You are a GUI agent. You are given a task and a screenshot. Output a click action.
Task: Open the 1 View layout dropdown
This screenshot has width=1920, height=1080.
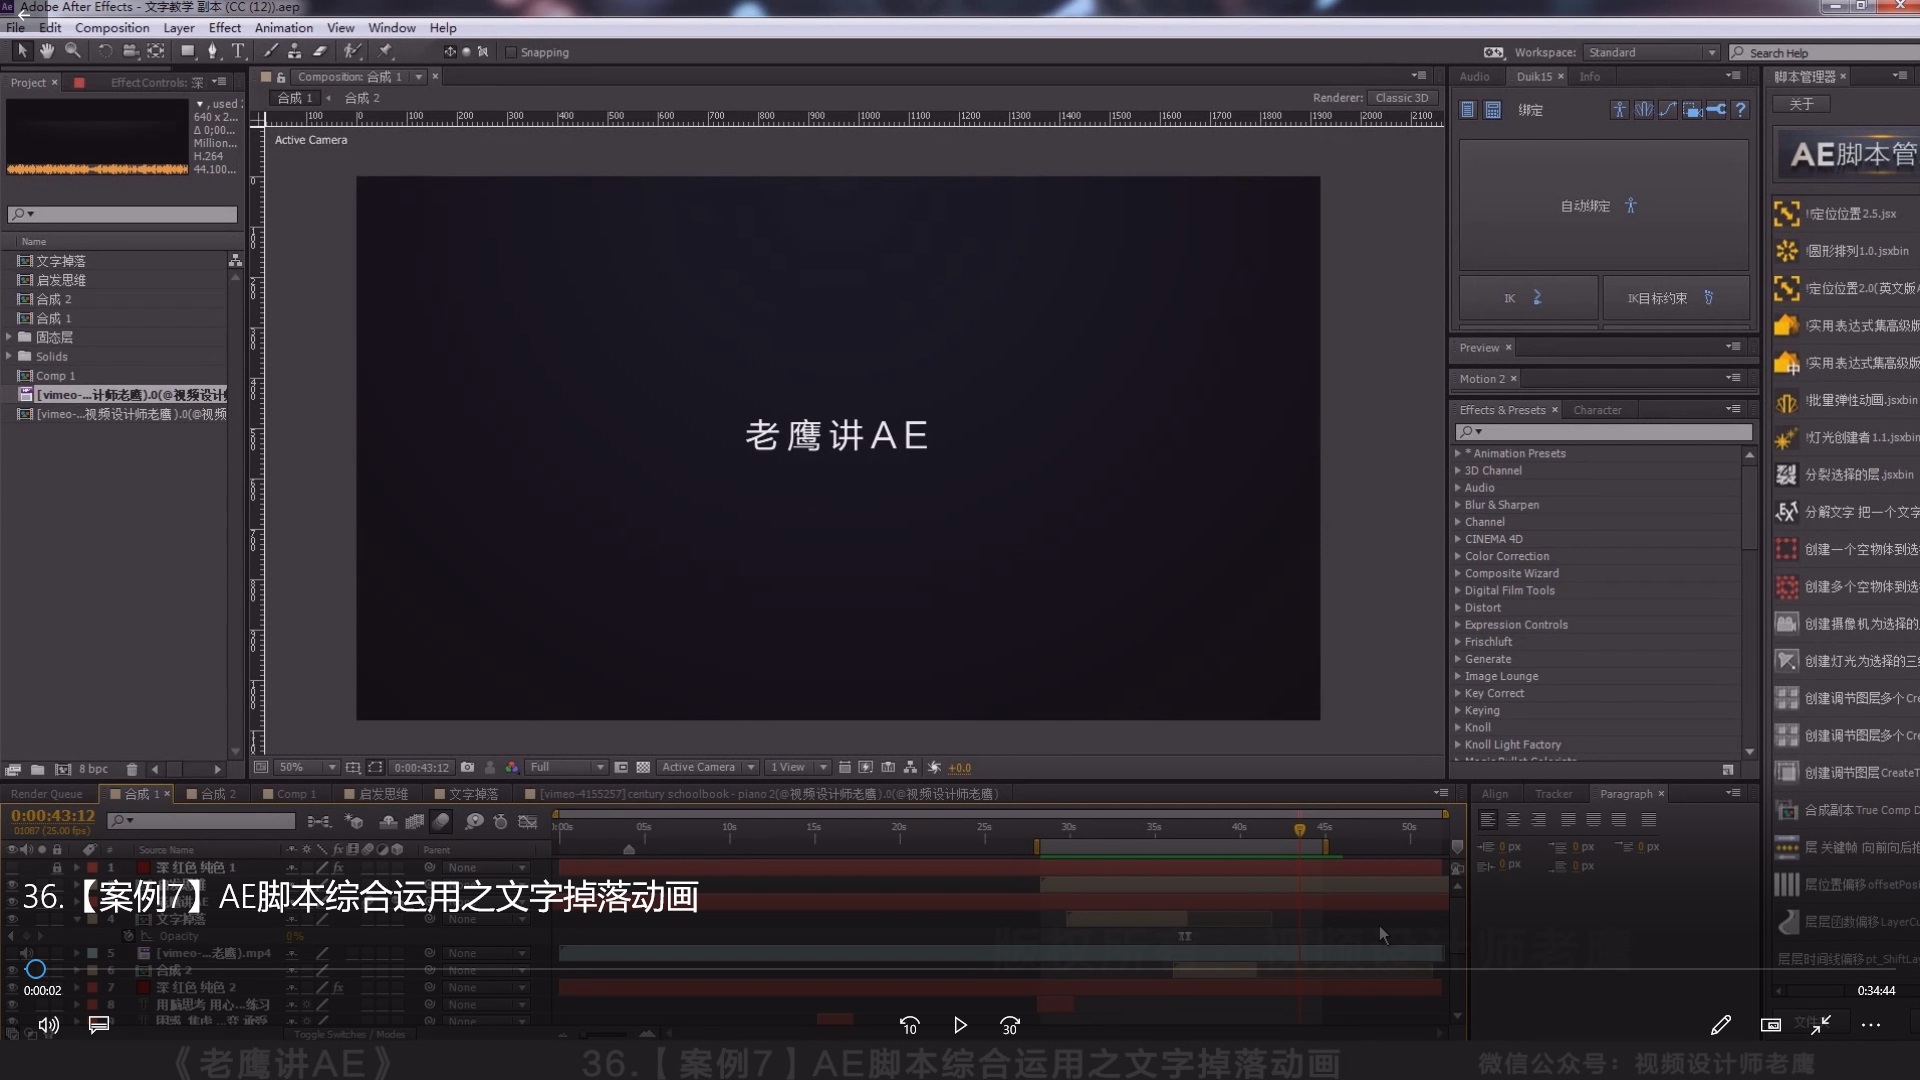coord(798,767)
